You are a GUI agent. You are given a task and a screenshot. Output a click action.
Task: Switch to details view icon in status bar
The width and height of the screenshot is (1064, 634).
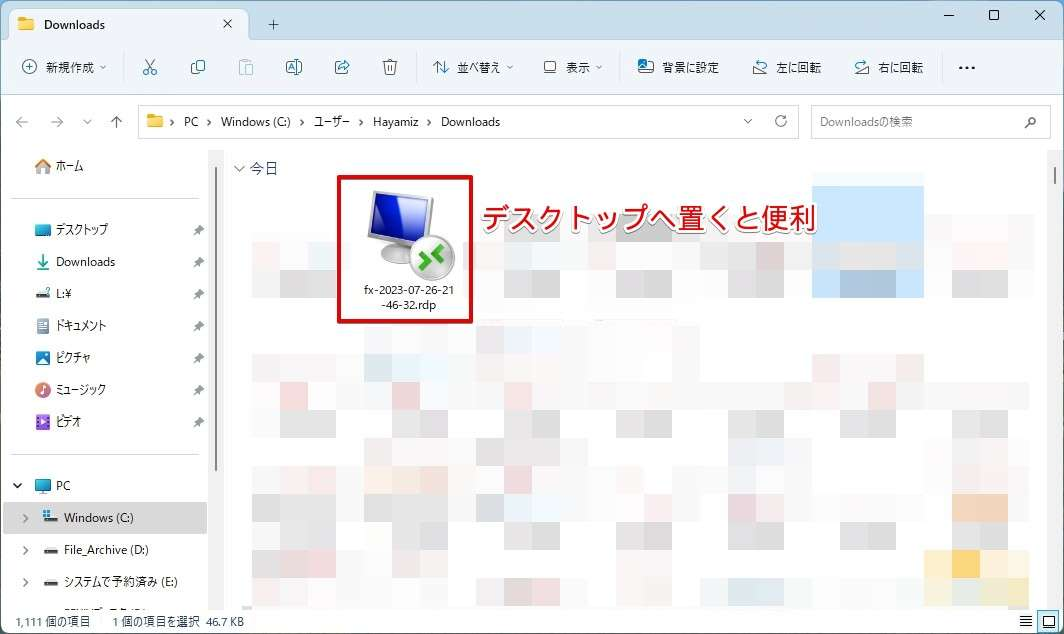click(x=1025, y=621)
